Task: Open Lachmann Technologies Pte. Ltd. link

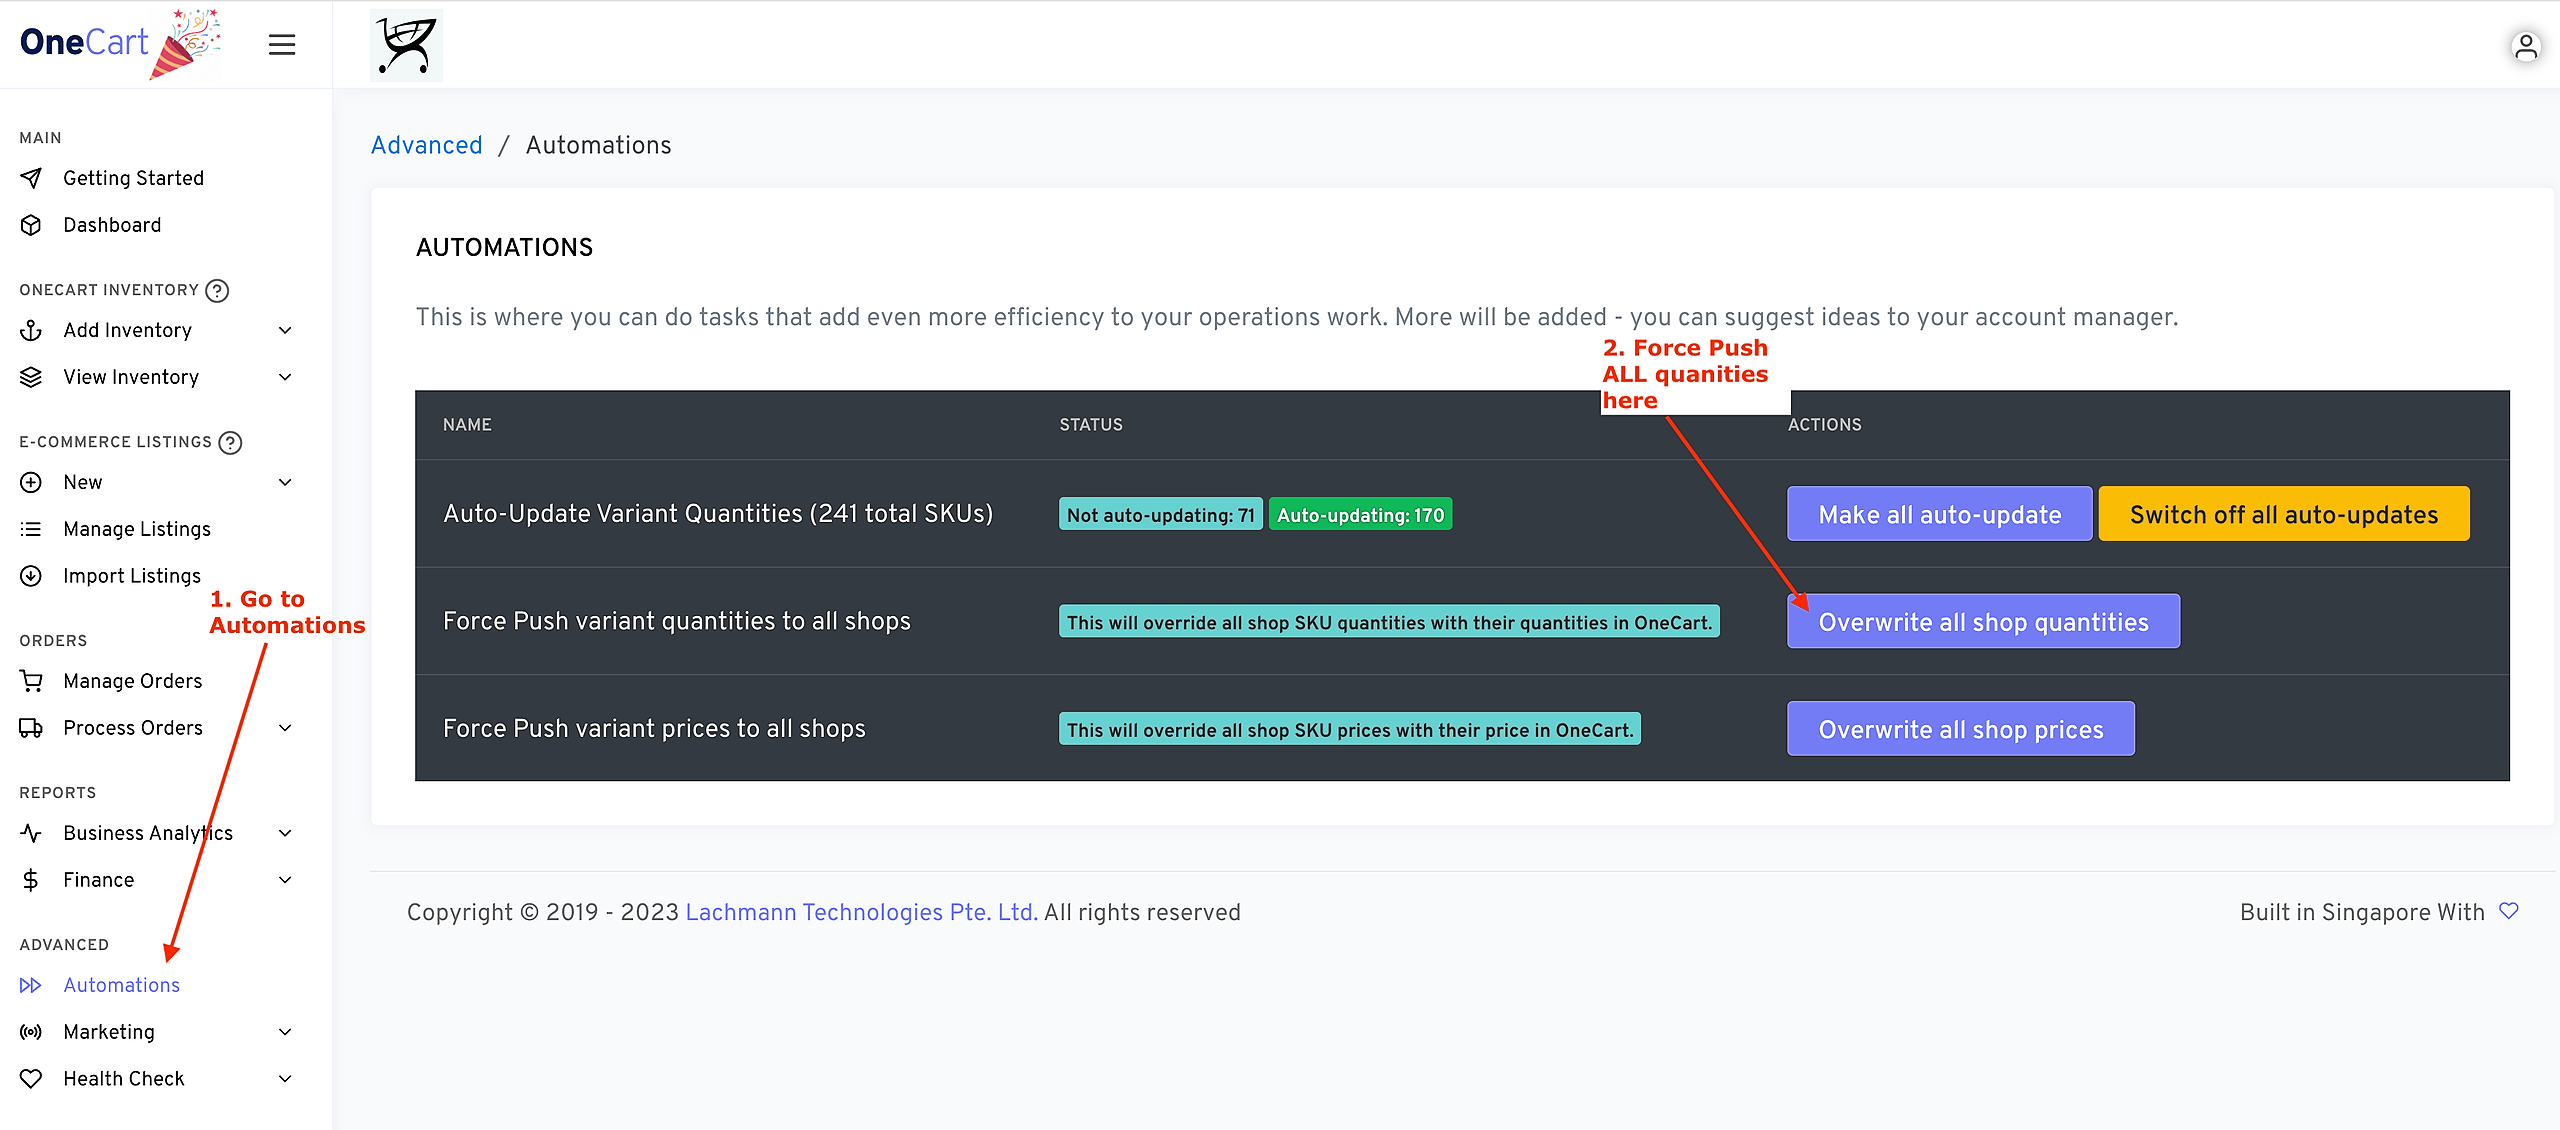Action: click(x=861, y=912)
